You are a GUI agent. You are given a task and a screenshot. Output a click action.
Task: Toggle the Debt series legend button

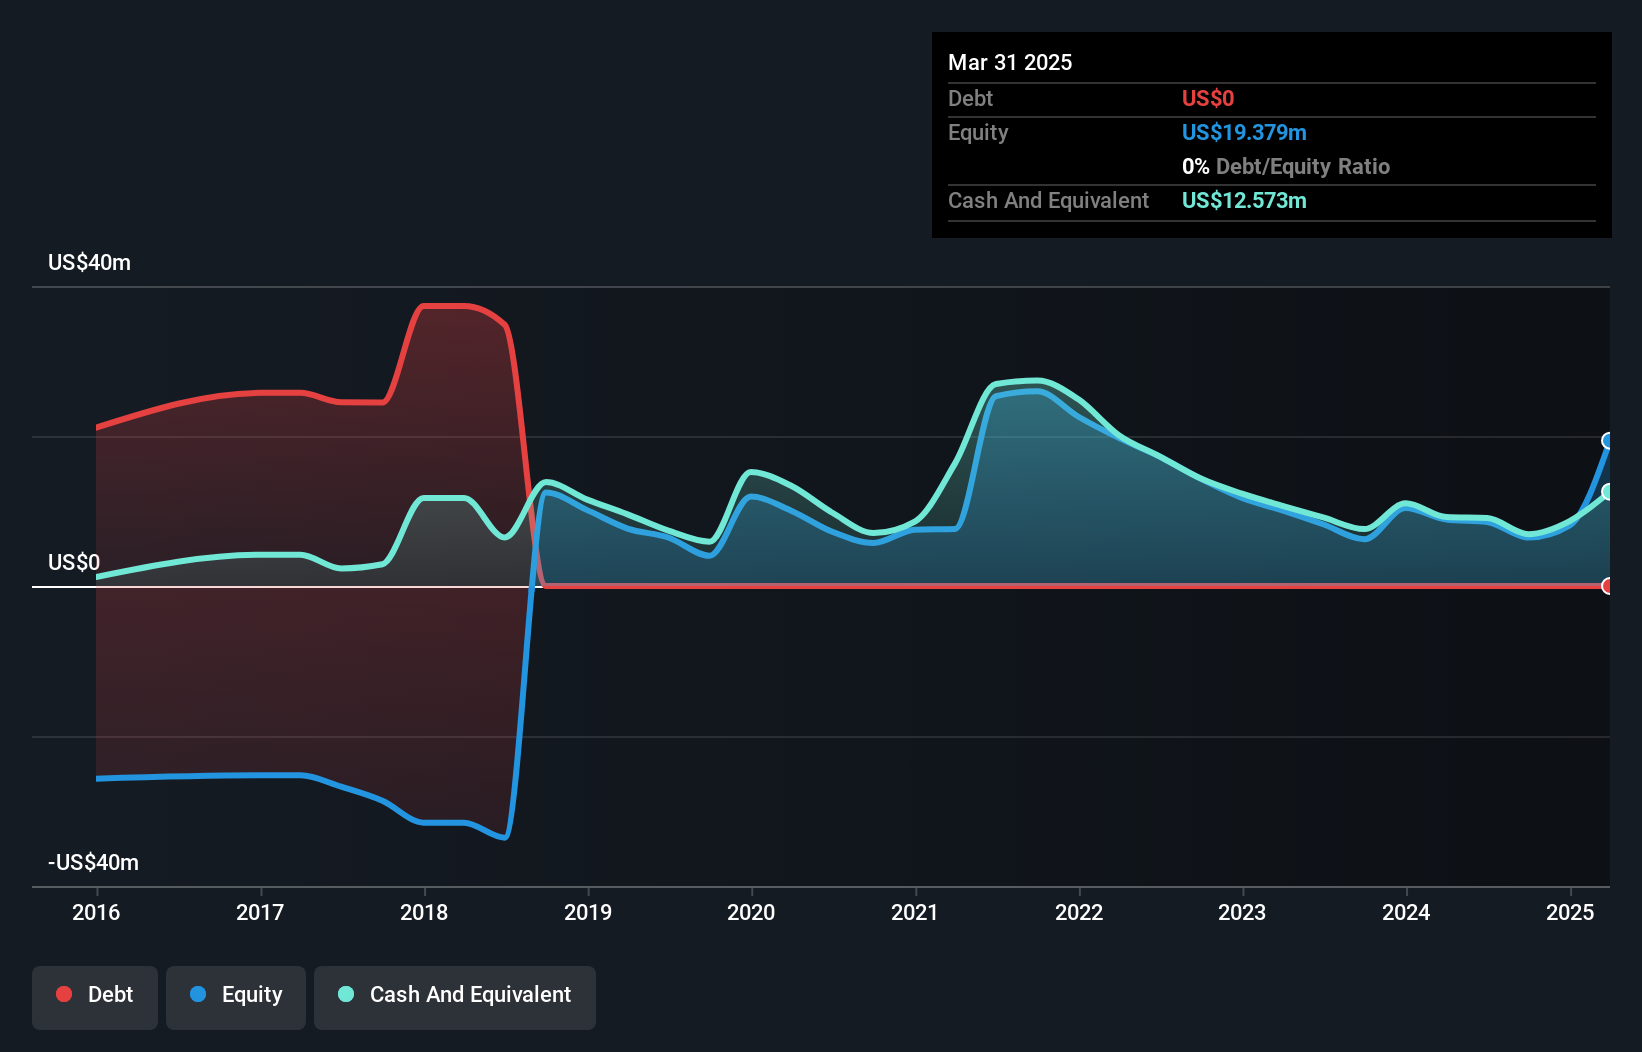95,997
